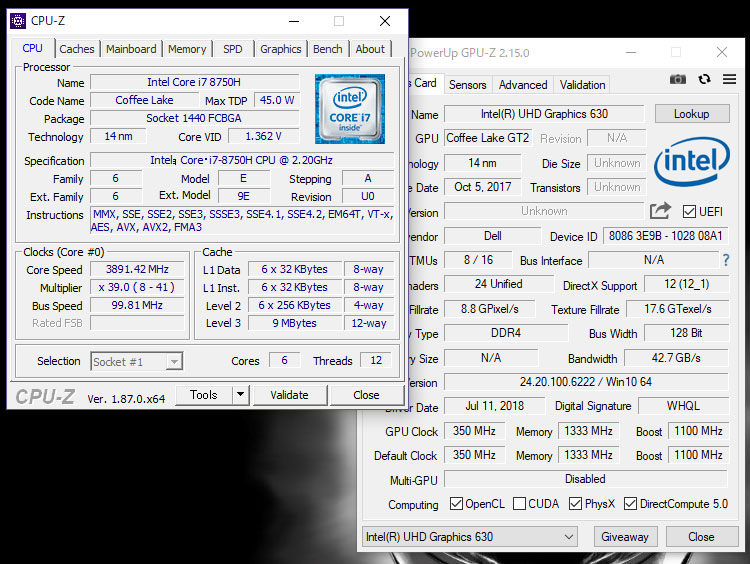
Task: Toggle the PhysX checkbox
Action: pyautogui.click(x=575, y=504)
